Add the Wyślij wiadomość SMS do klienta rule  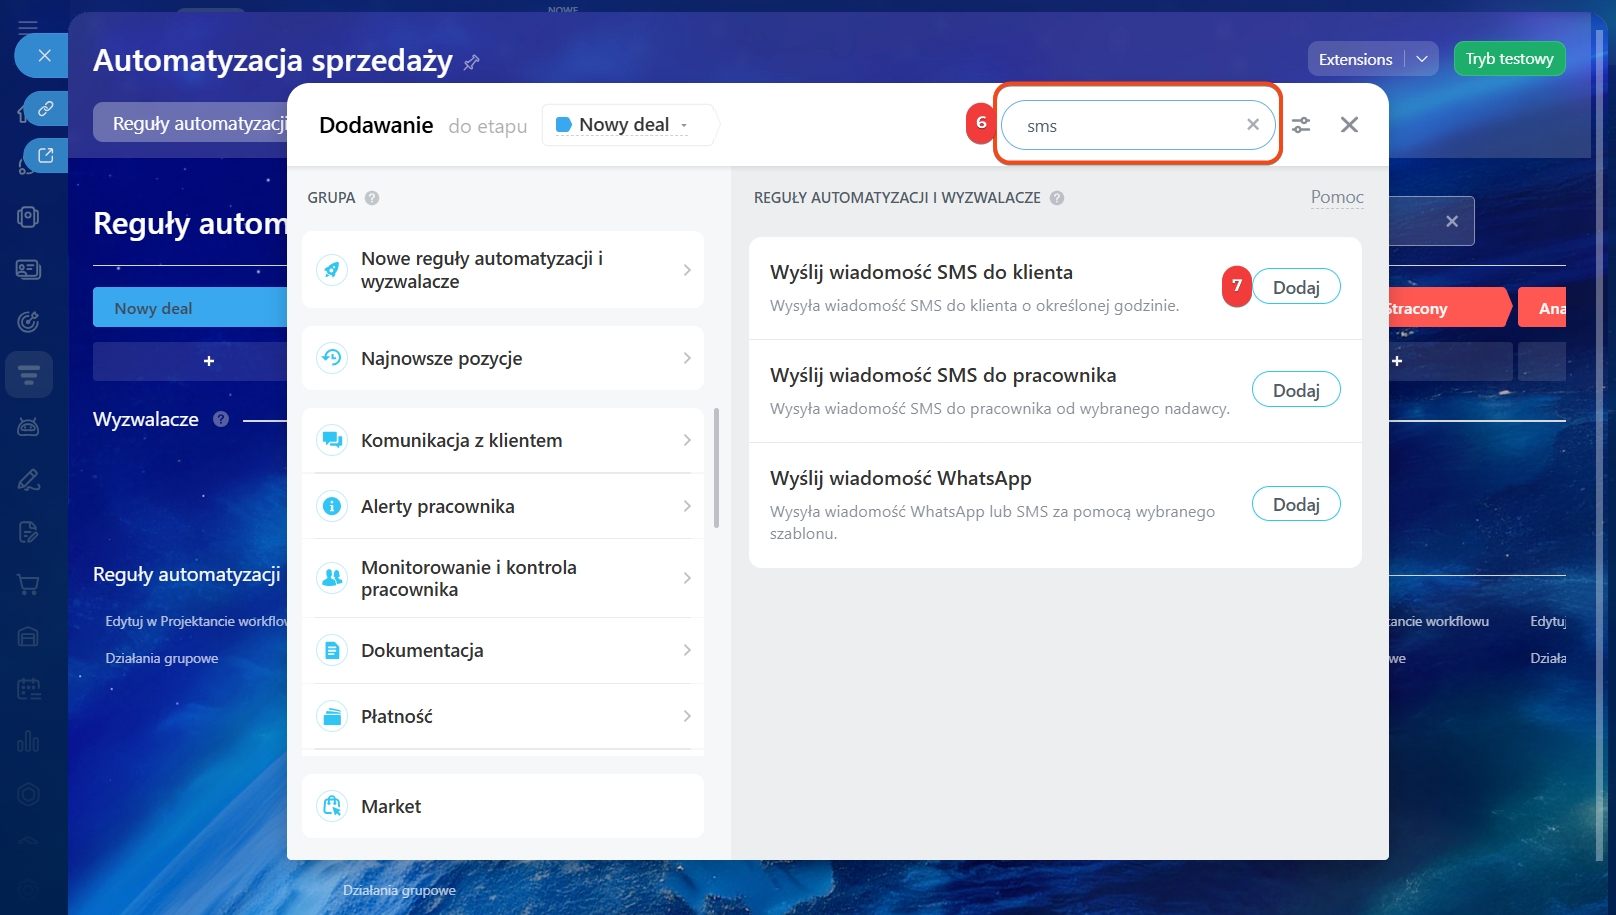tap(1296, 287)
